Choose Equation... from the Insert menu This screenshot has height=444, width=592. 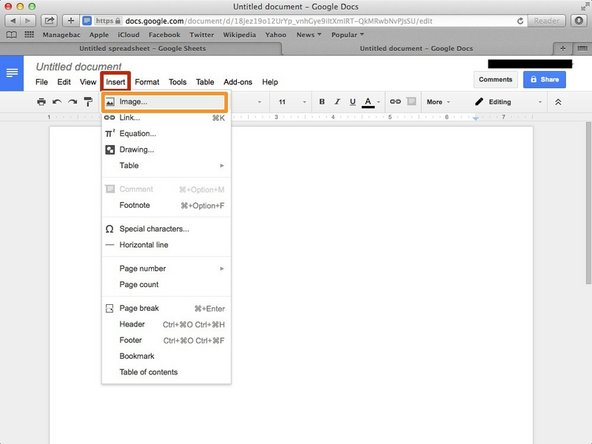[166, 134]
